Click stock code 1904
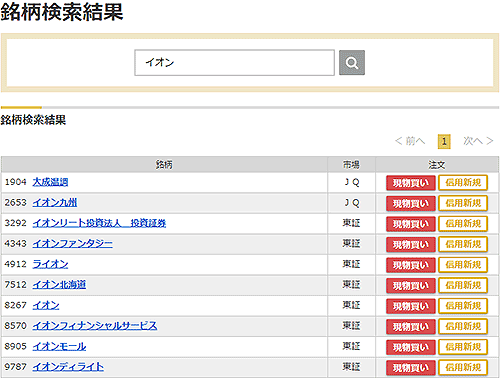This screenshot has height=378, width=500. click(15, 182)
